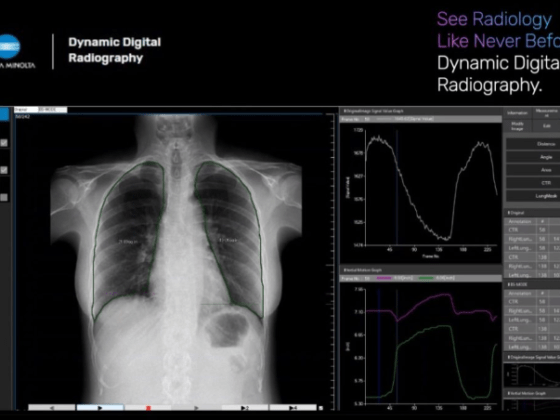Select the 2x playback speed button
This screenshot has width=560, height=420.
point(245,408)
